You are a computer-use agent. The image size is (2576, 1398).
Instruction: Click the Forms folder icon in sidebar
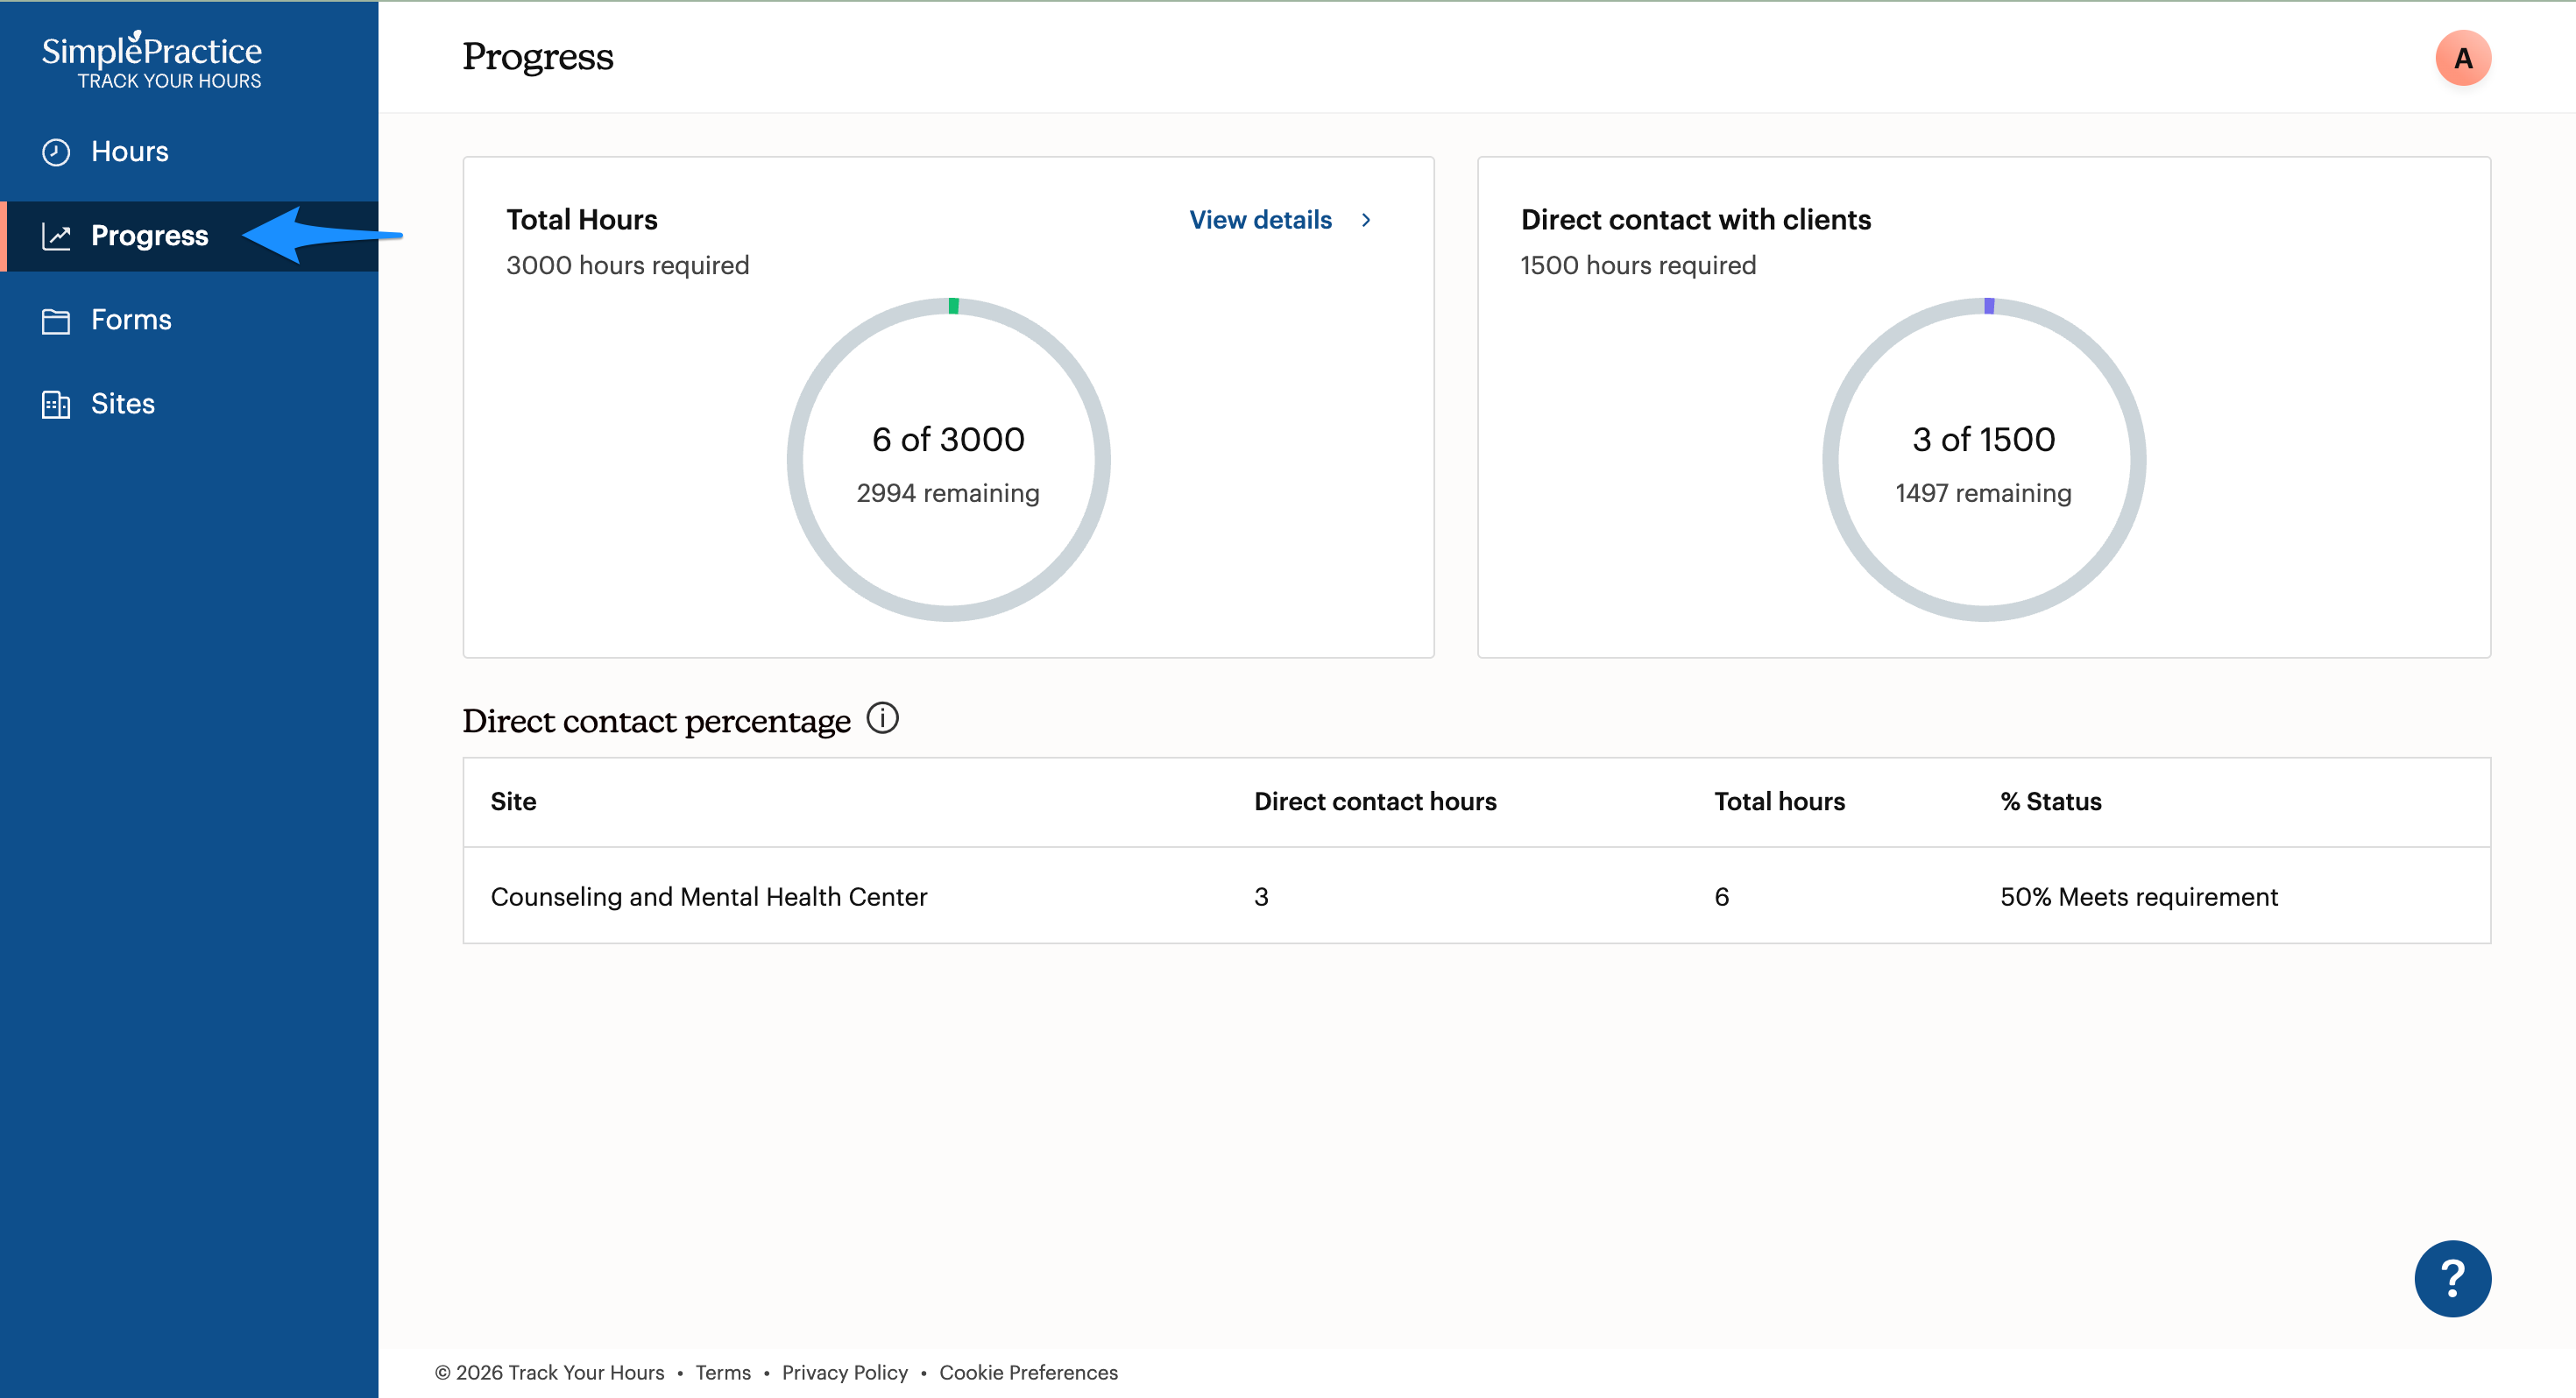[x=56, y=320]
